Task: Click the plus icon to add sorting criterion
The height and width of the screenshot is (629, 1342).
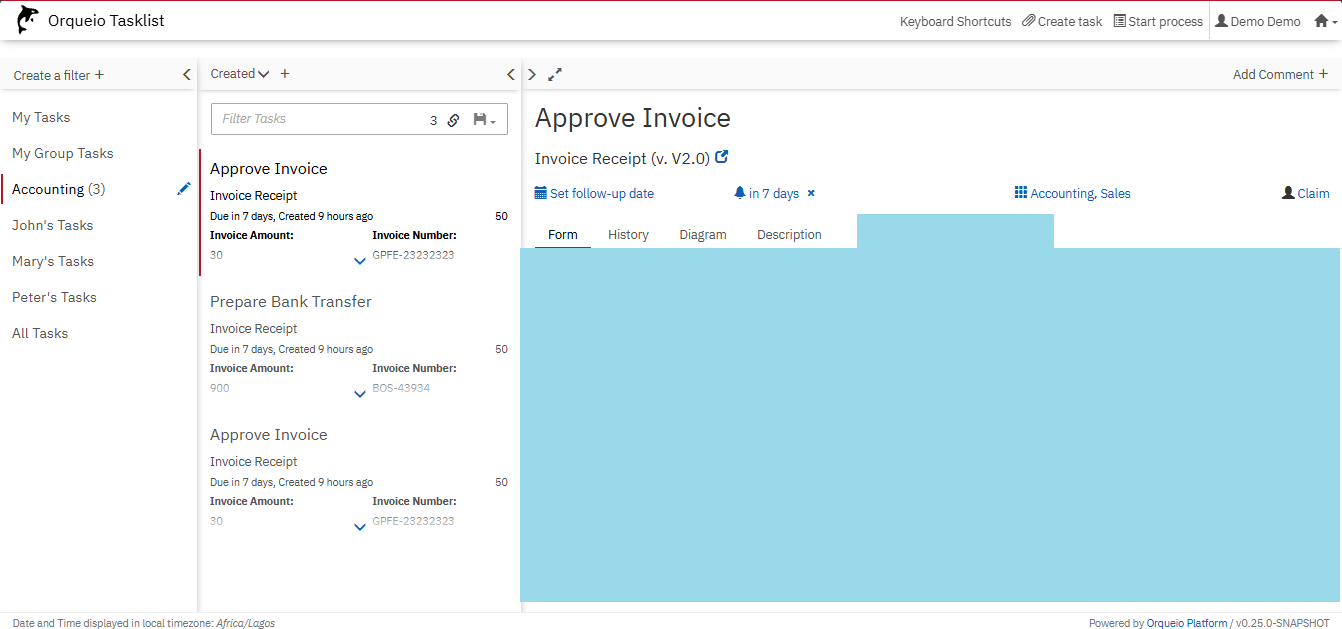Action: point(285,74)
